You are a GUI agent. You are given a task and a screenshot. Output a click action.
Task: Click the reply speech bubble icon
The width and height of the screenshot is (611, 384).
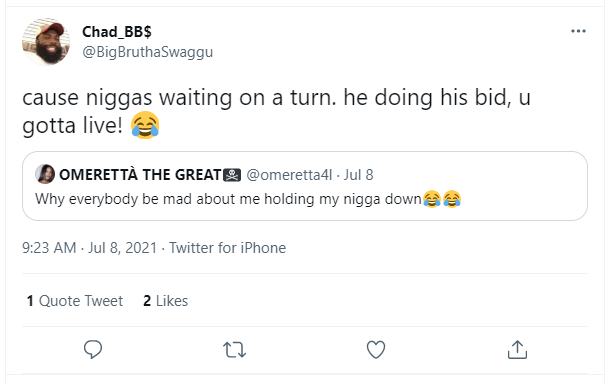click(93, 349)
